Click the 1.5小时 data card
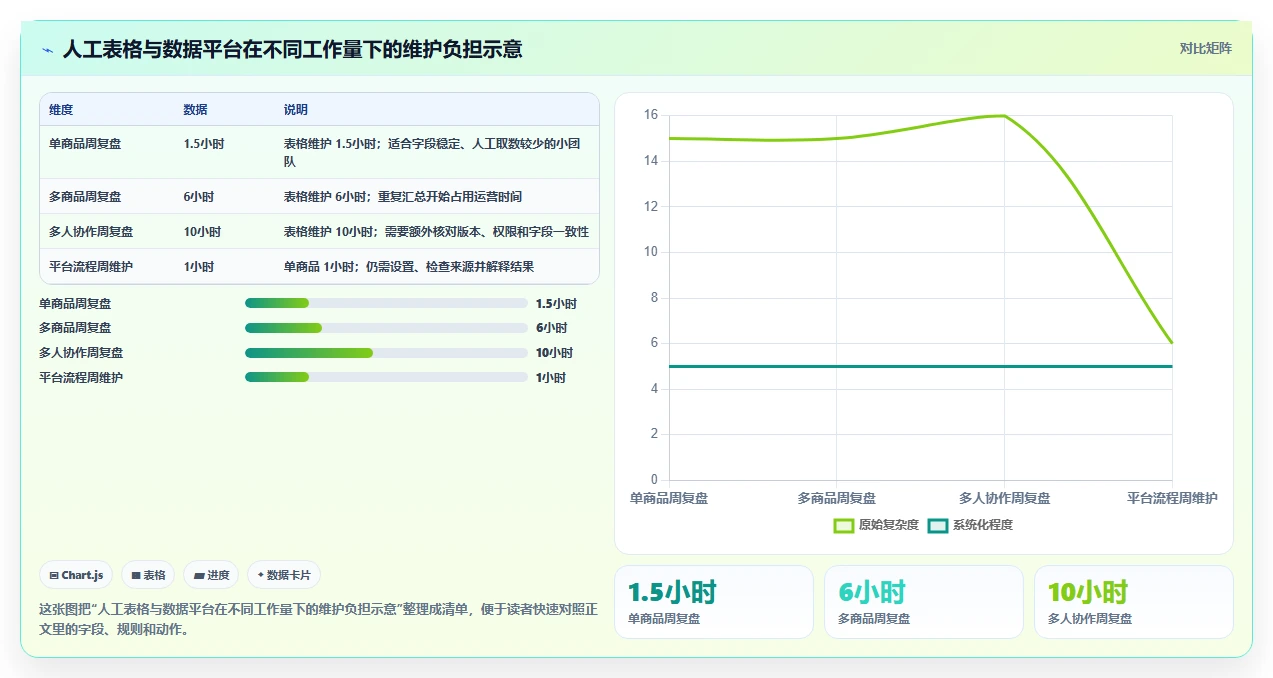This screenshot has width=1273, height=678. tap(714, 601)
